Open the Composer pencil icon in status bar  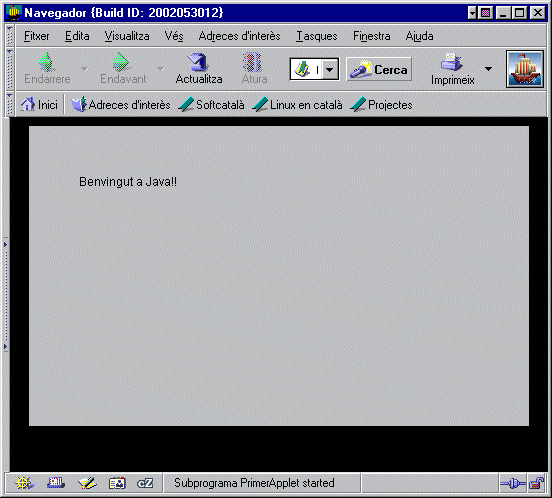(87, 483)
